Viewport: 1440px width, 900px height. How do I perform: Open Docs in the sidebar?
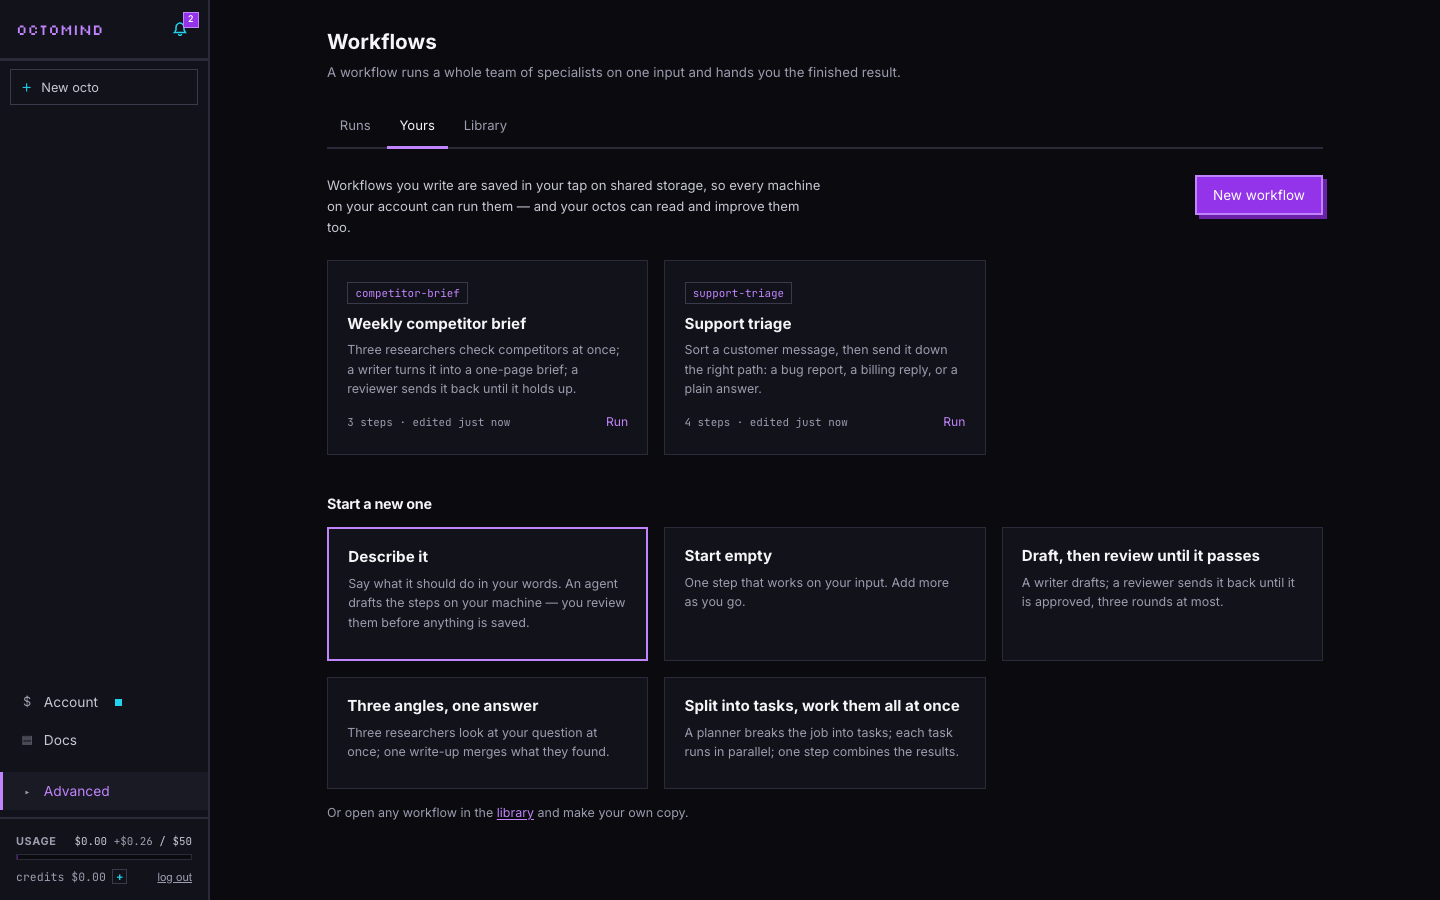point(104,740)
